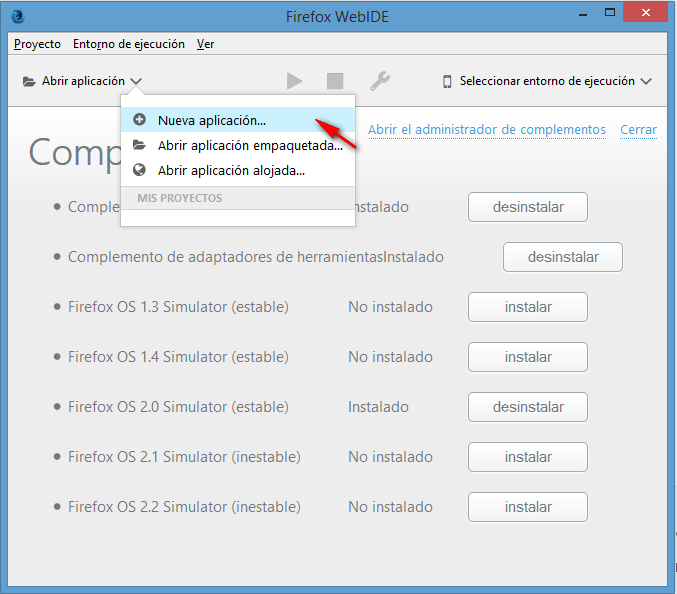Click No instalado status of Firefox OS 2.1

coord(390,457)
